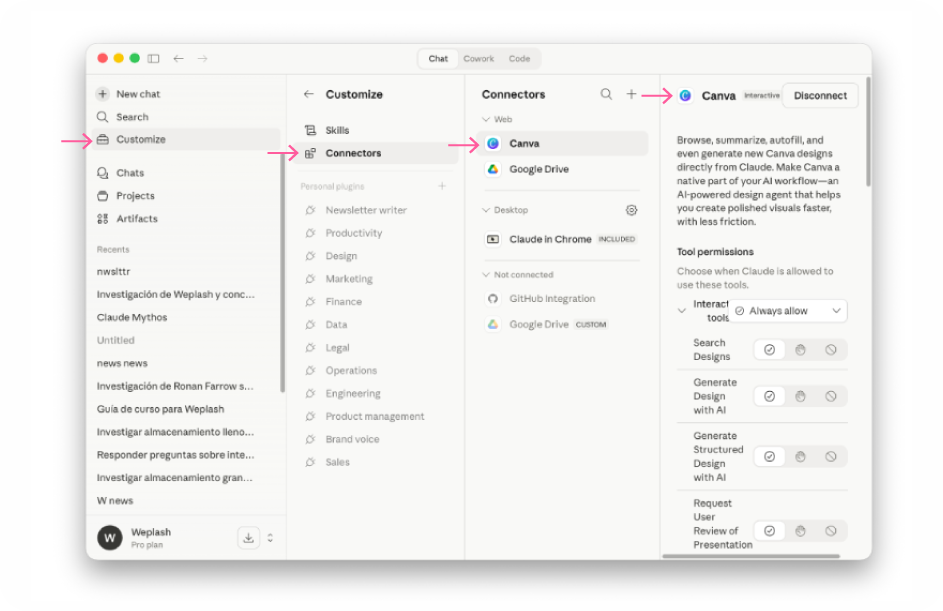Open account switcher arrows beside Weplash
The image size is (943, 611).
click(x=270, y=538)
